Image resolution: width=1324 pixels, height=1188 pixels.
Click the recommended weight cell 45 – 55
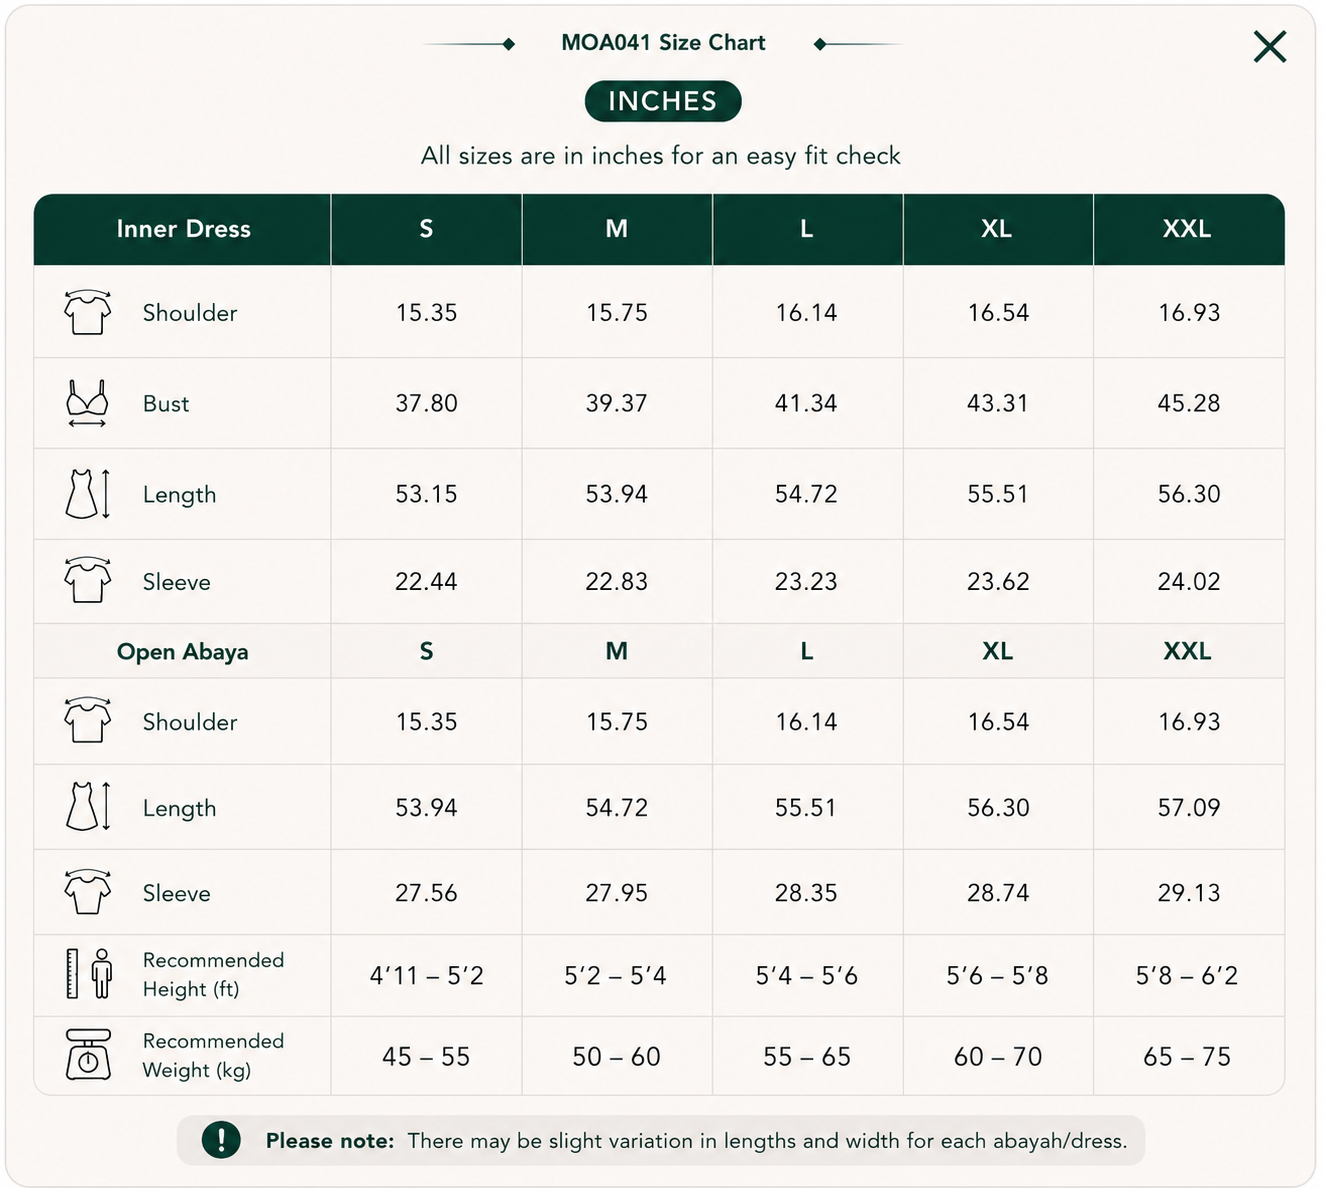(426, 1057)
